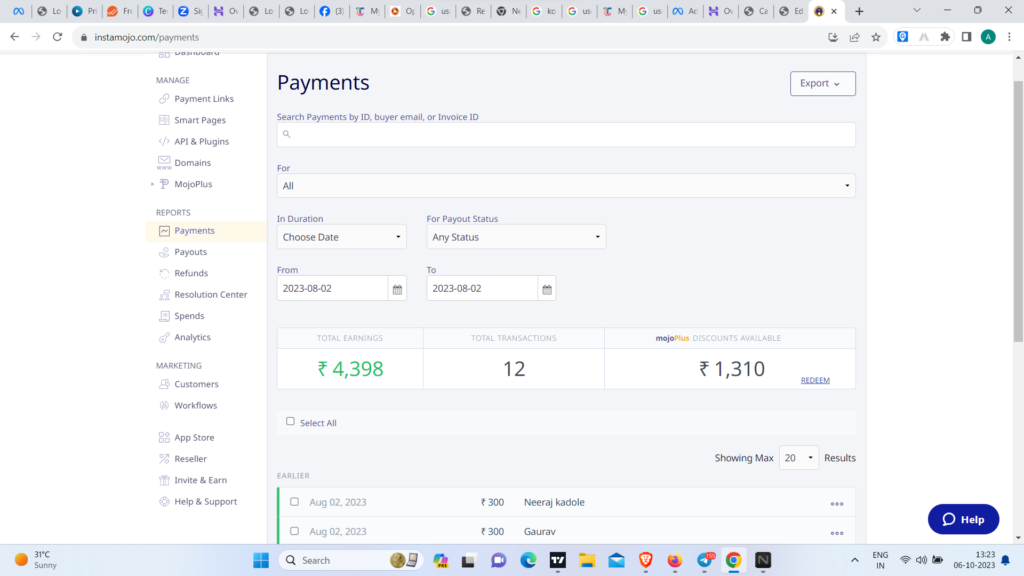
Task: Reload the page using the refresh icon
Action: pyautogui.click(x=58, y=37)
